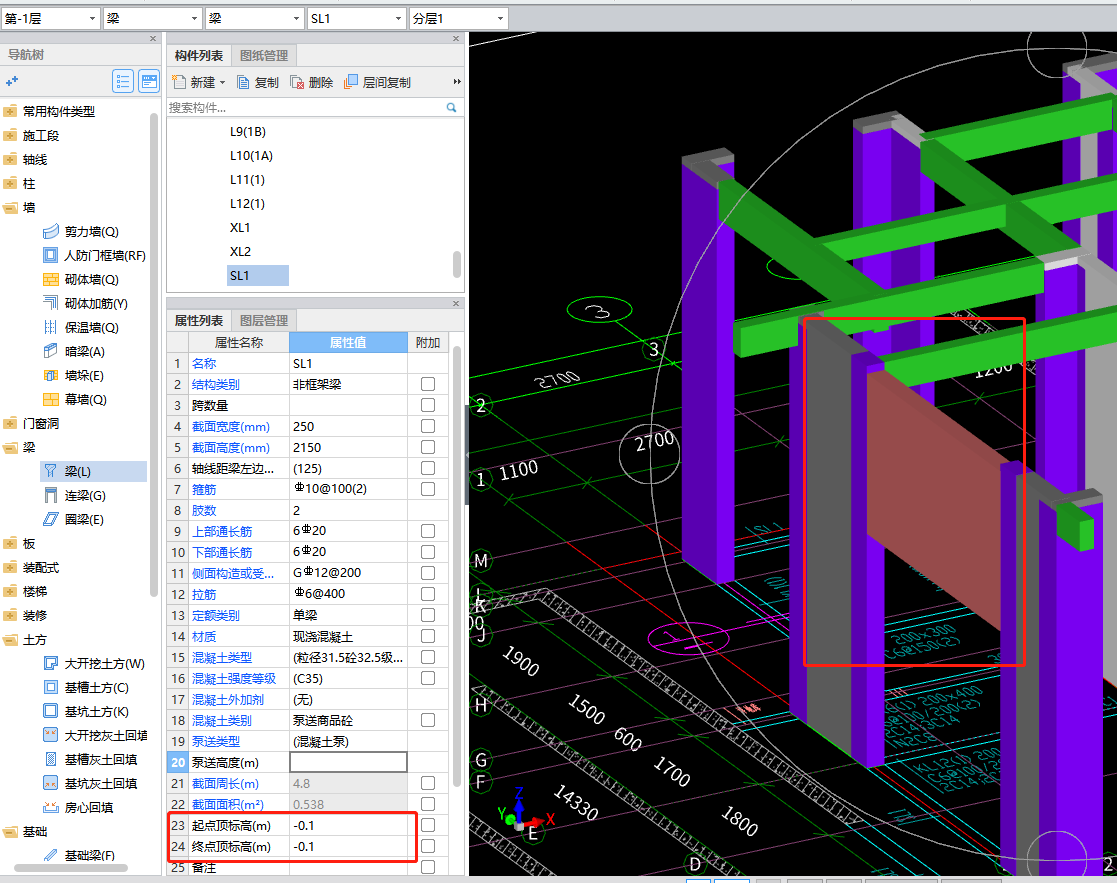1117x883 pixels.
Task: Select 基坑土方(K) item
Action: click(x=85, y=711)
